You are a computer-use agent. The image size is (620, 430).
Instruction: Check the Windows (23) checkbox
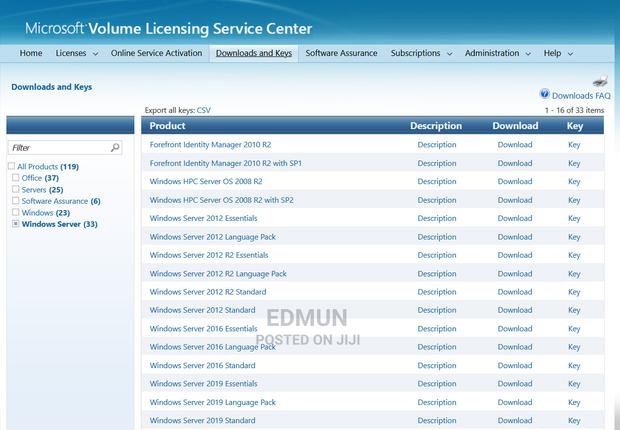pos(15,212)
